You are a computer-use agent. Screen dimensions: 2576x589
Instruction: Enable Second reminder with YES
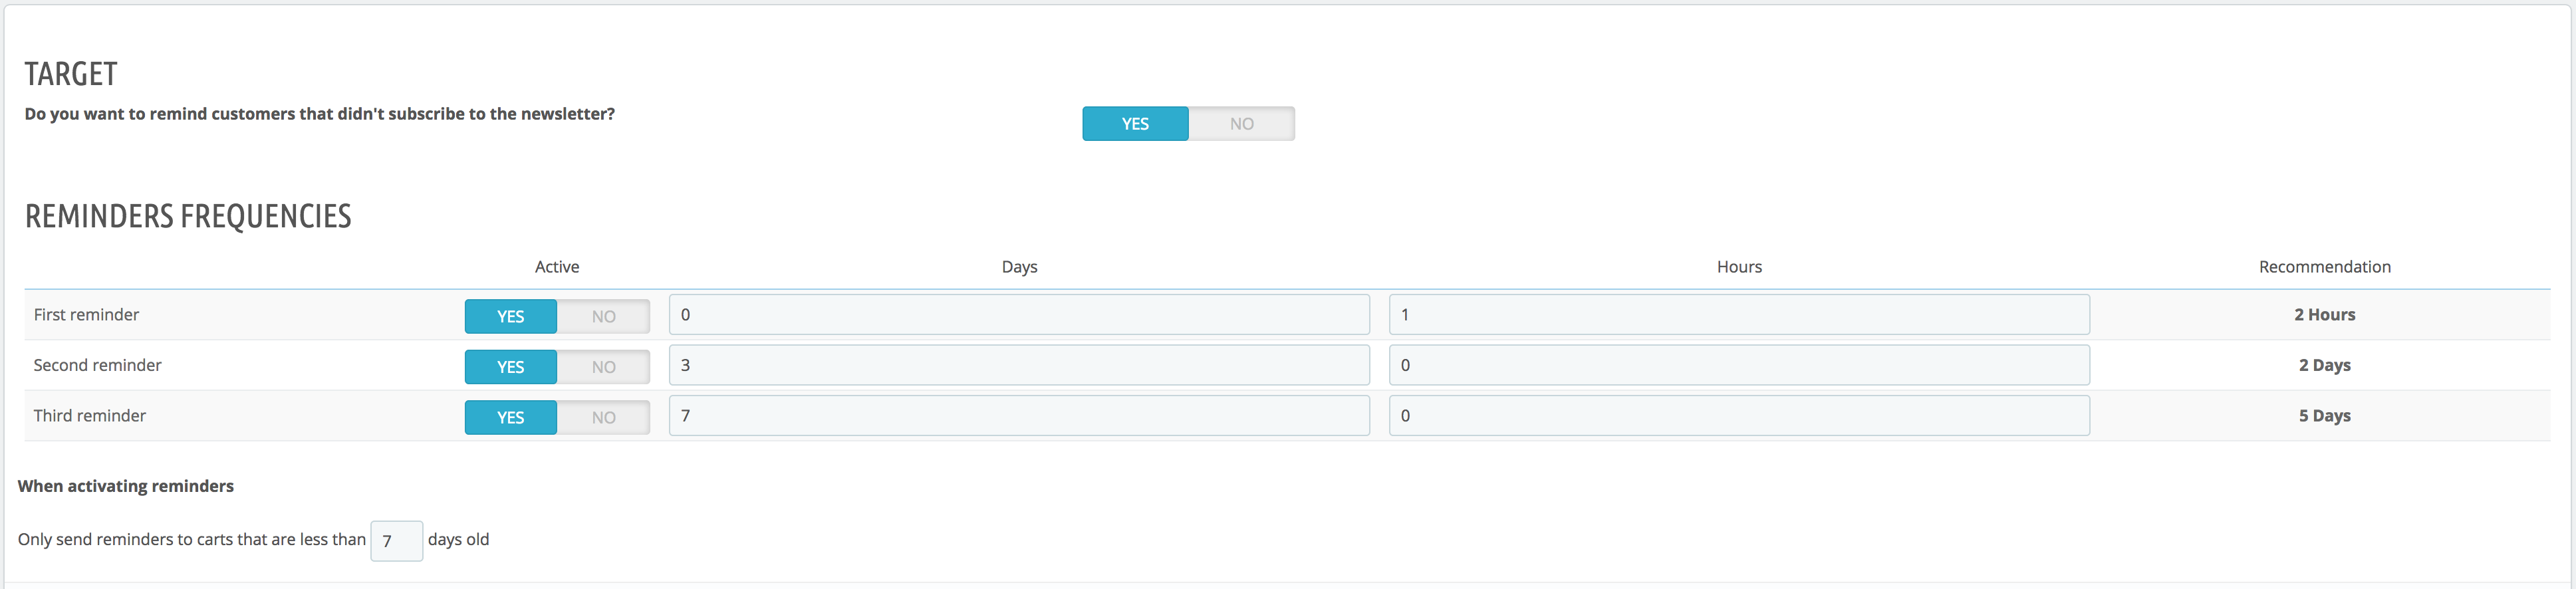tap(510, 367)
